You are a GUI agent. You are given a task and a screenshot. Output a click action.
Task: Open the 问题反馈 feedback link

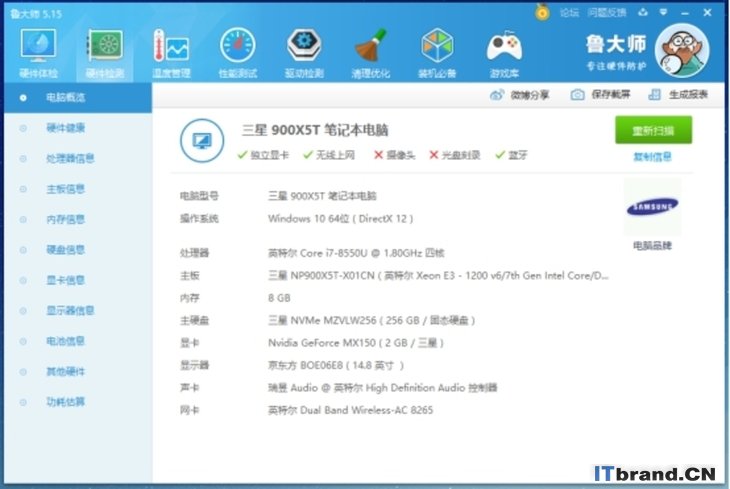[607, 13]
